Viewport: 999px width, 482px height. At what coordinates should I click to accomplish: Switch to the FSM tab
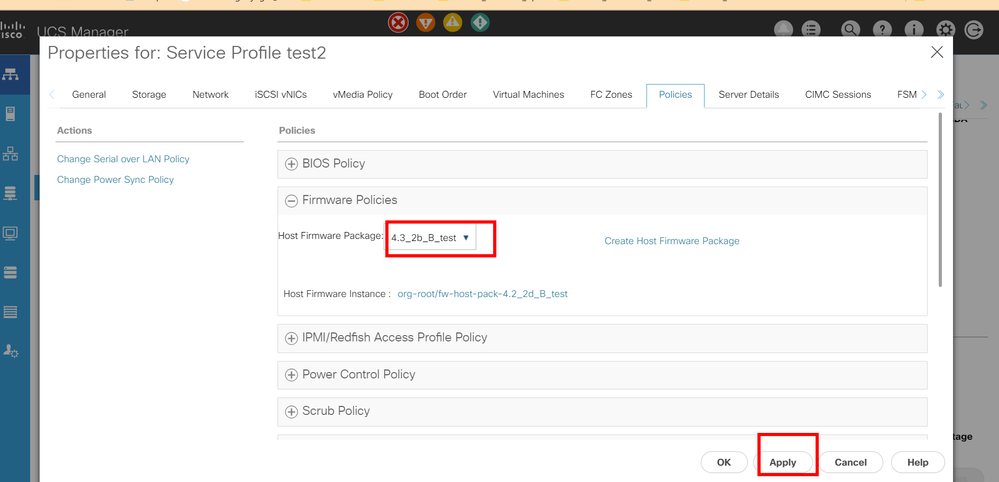click(x=907, y=94)
